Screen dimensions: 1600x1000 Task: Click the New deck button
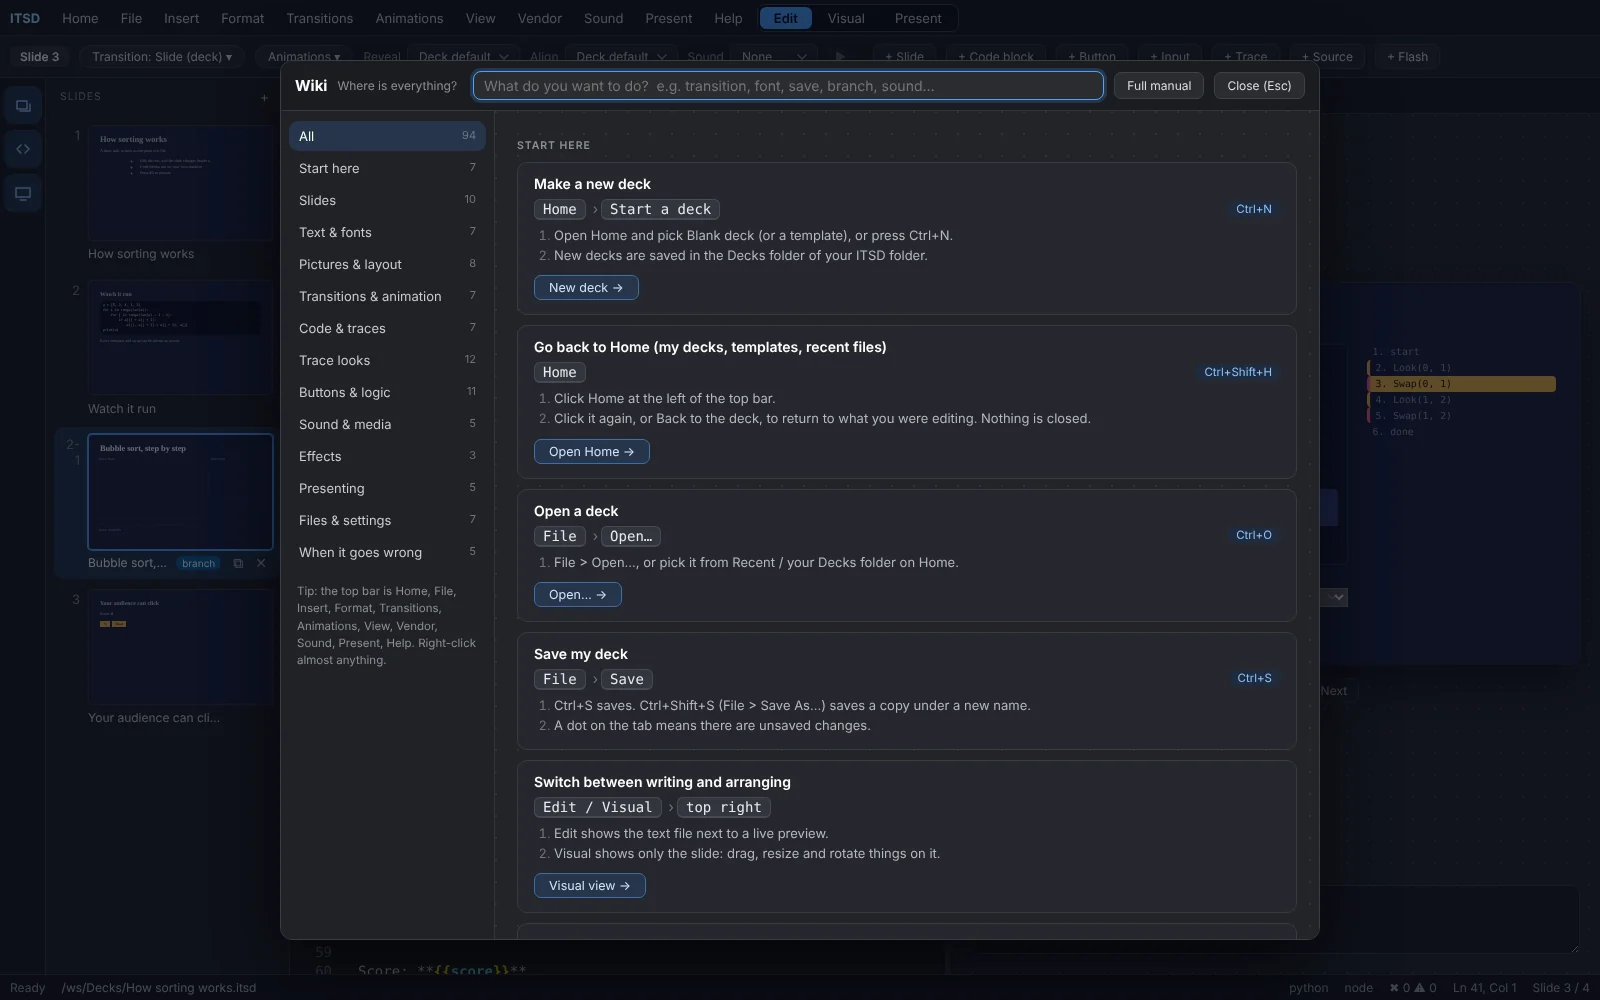pyautogui.click(x=586, y=288)
